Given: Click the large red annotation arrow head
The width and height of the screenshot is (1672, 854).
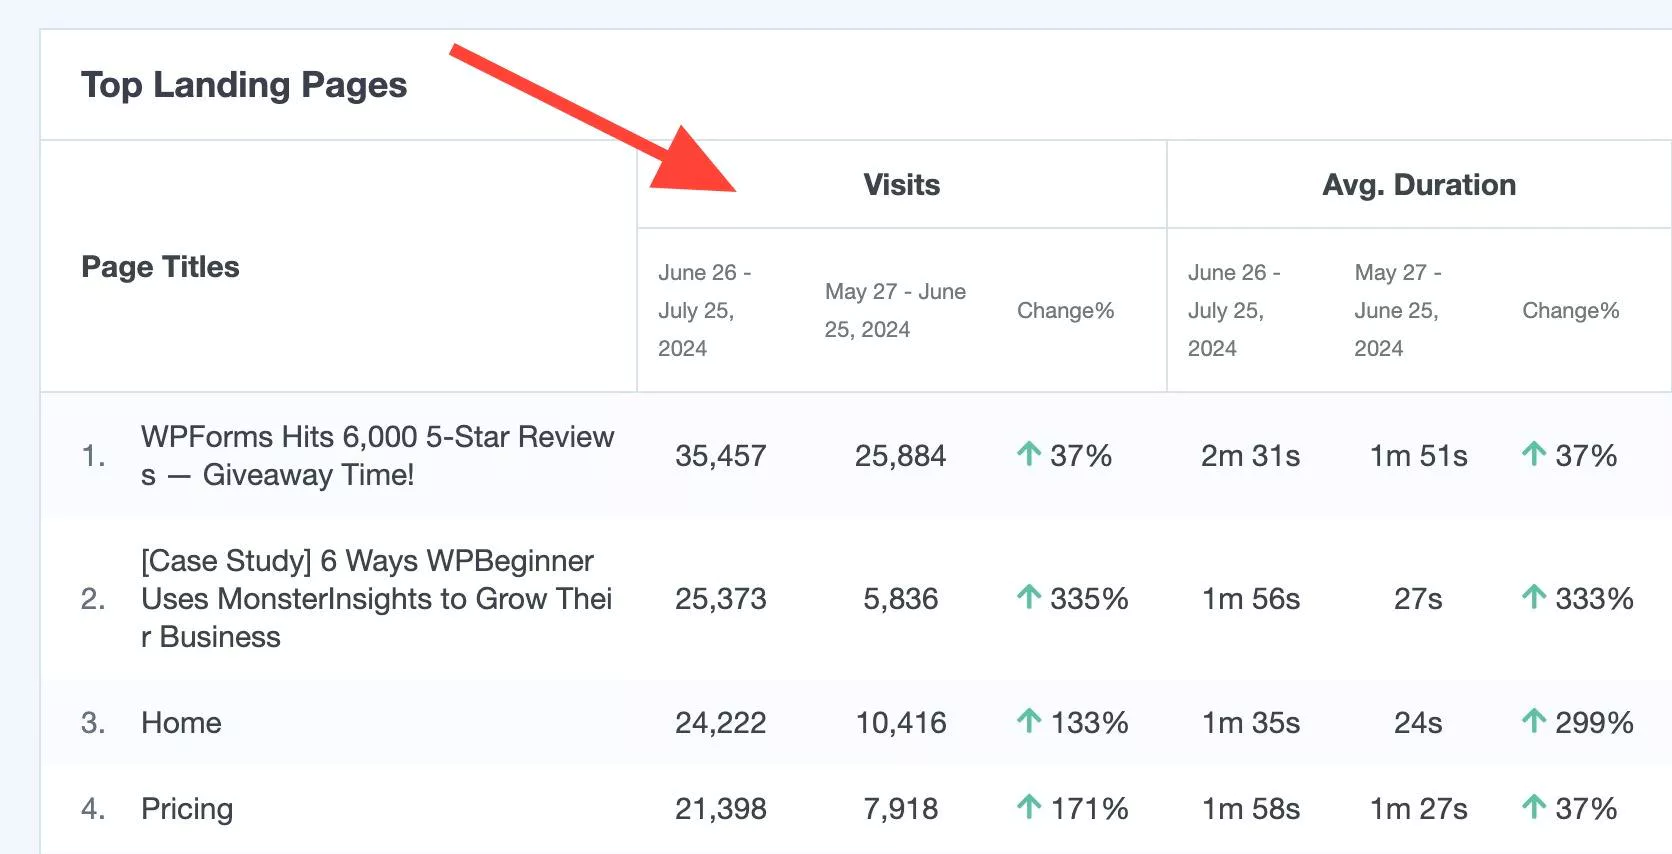Looking at the screenshot, I should click(x=690, y=162).
